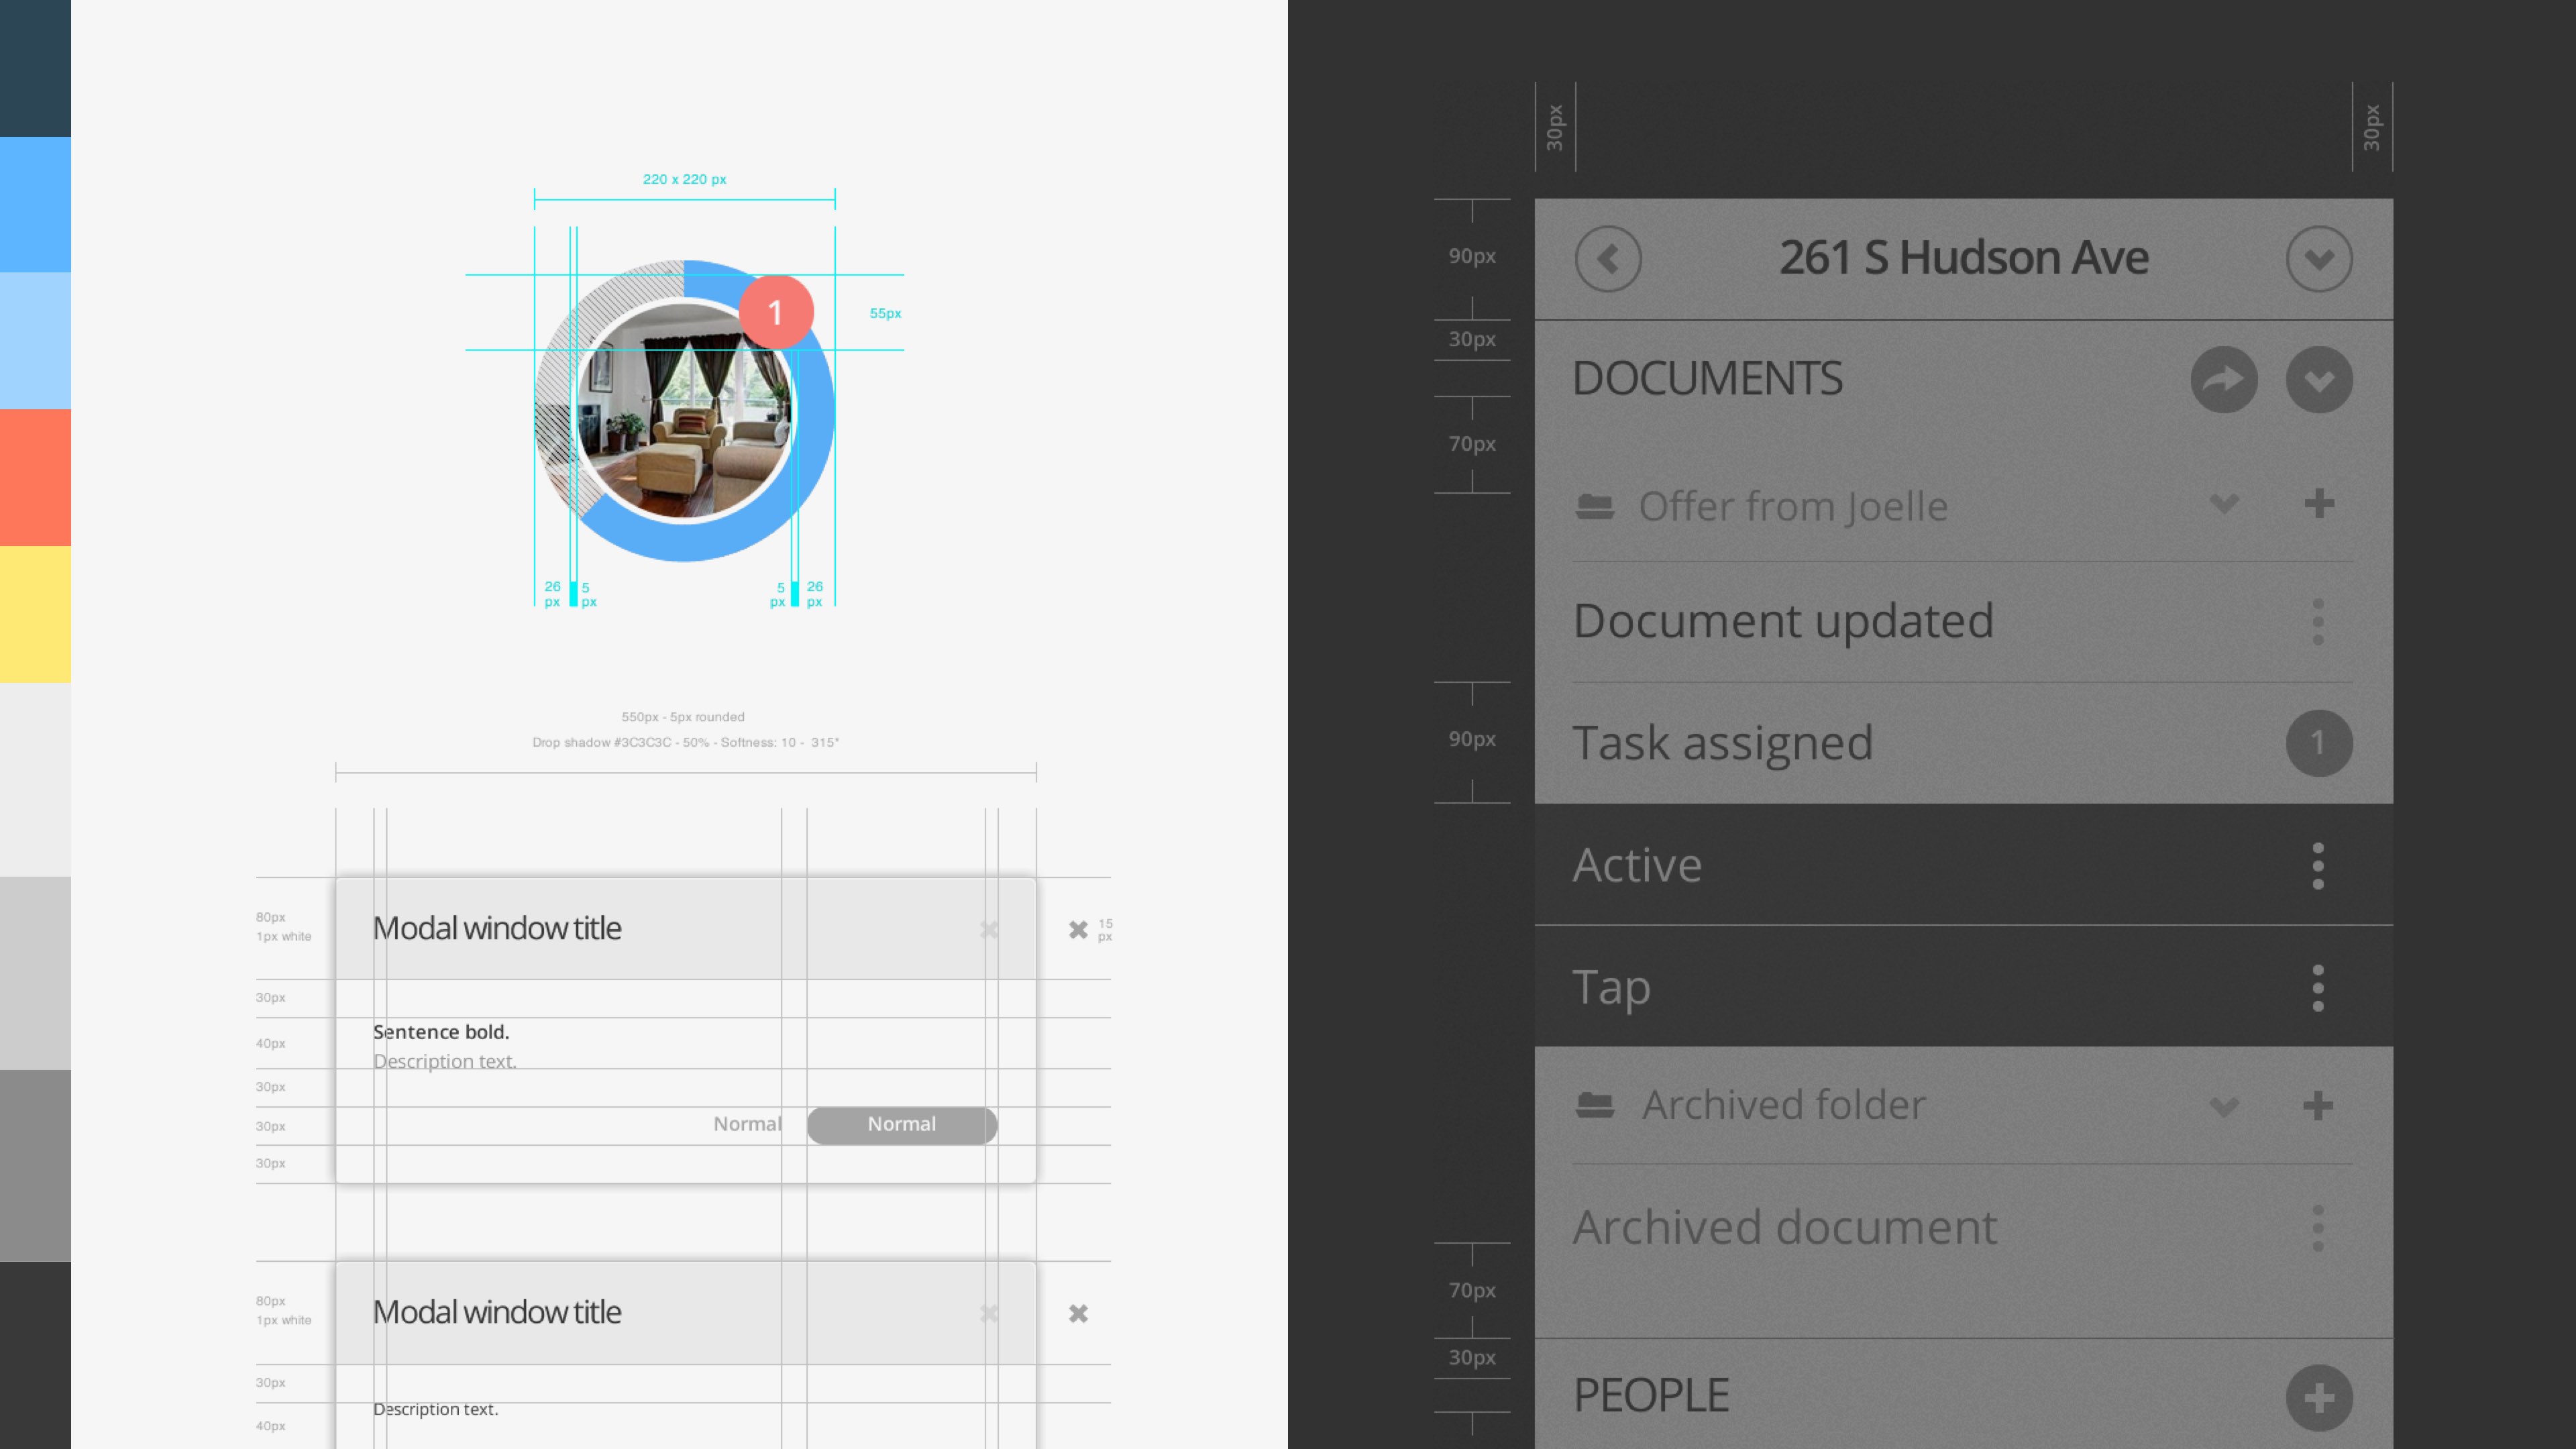Click the share arrow icon in Documents
The height and width of the screenshot is (1449, 2576).
pos(2224,380)
